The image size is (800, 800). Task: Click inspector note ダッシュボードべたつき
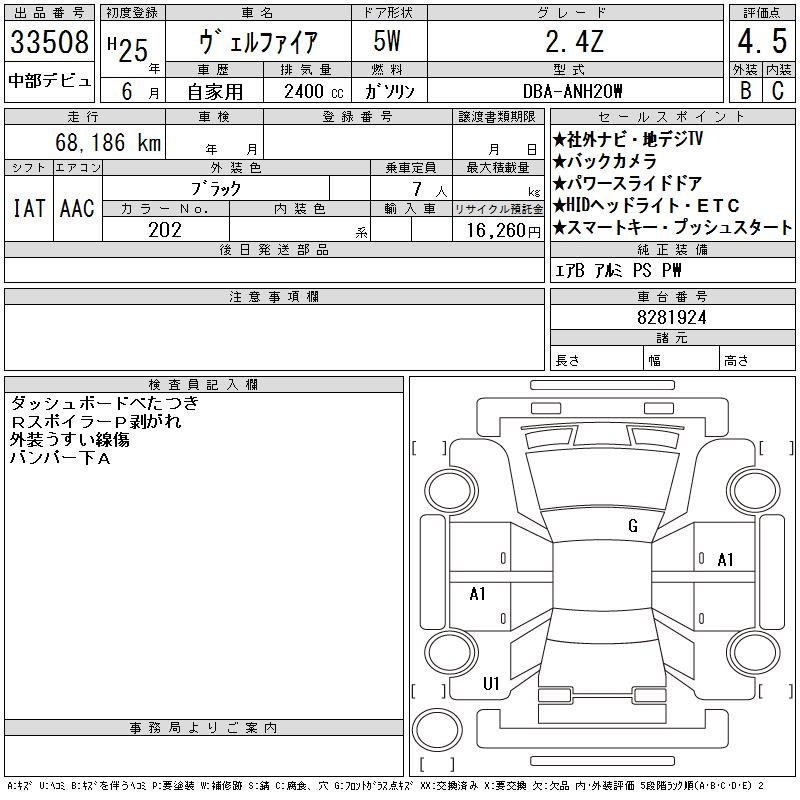click(105, 403)
